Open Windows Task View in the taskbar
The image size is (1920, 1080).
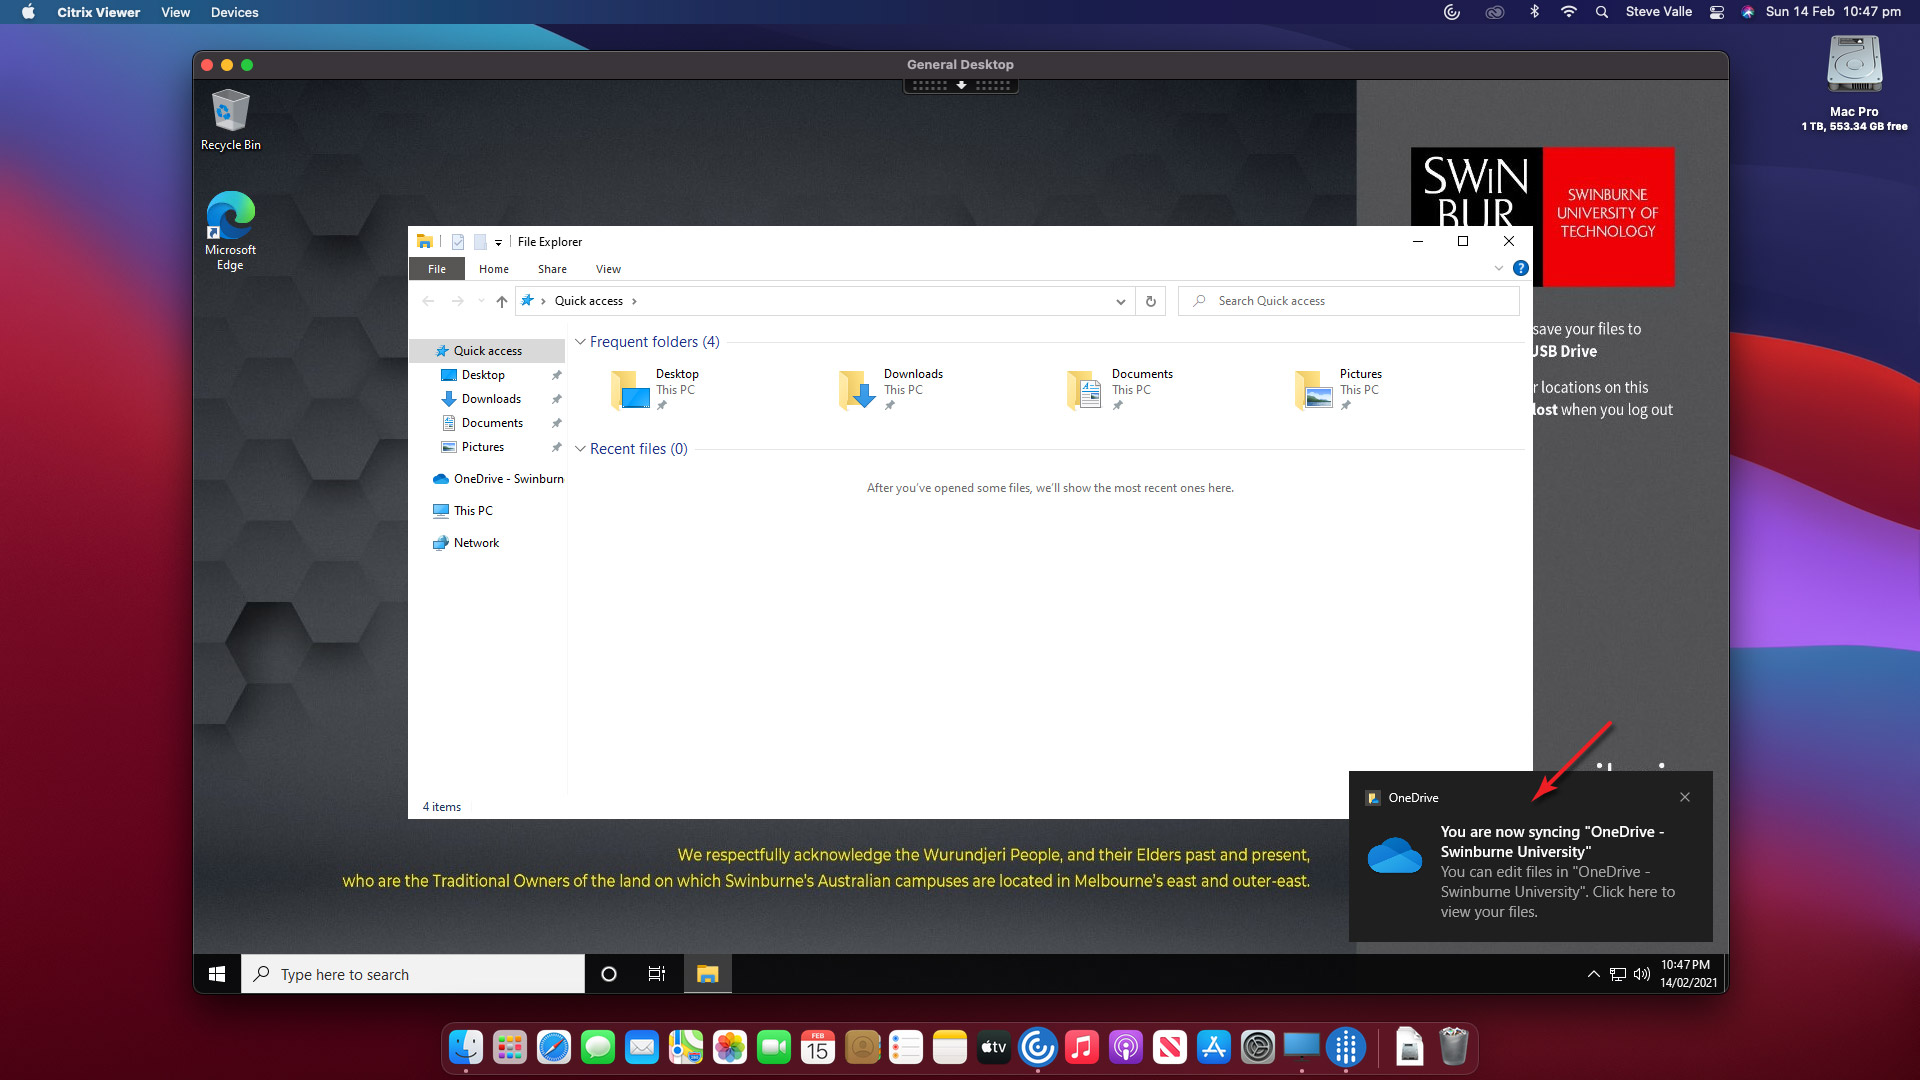(x=657, y=974)
